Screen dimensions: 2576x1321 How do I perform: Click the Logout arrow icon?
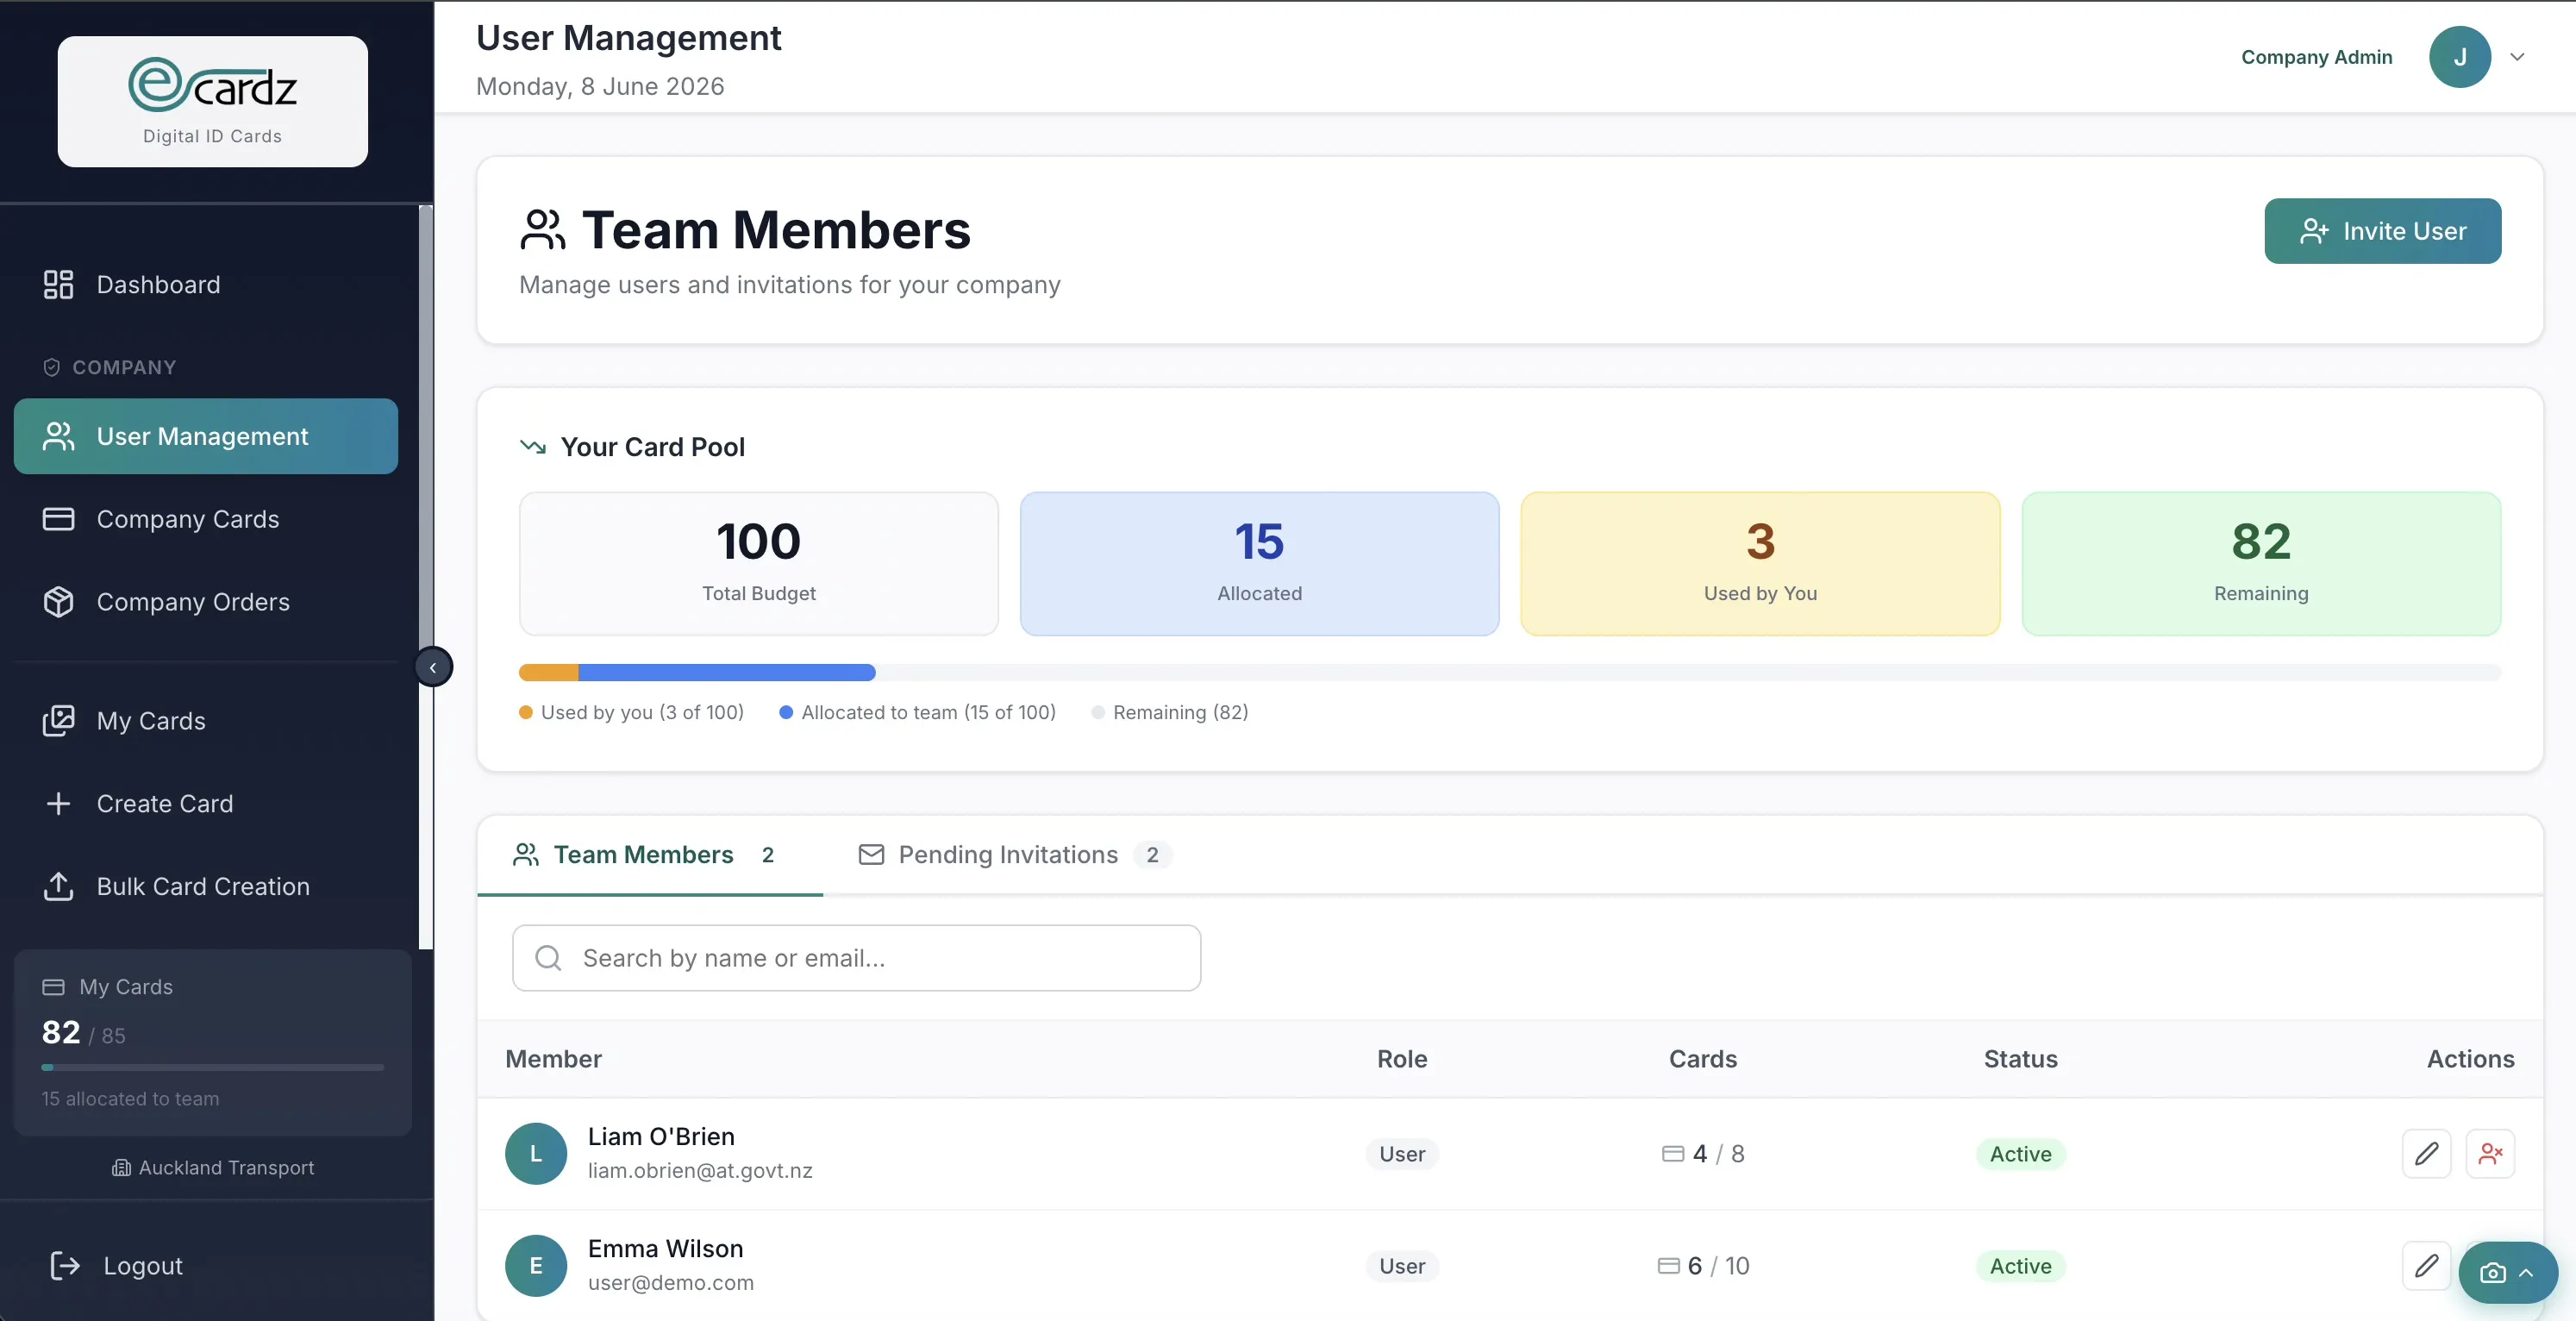click(x=65, y=1266)
